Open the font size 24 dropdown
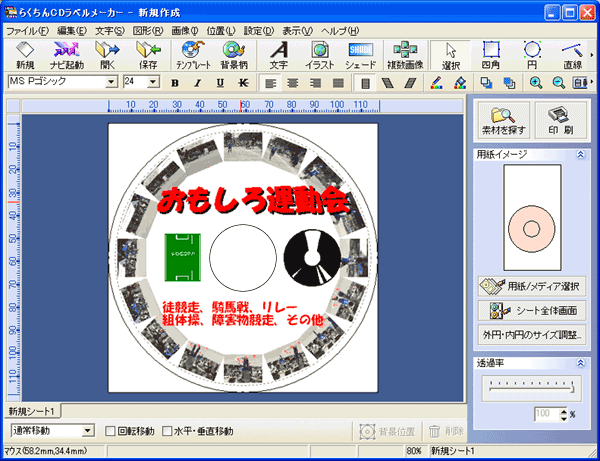 click(155, 81)
